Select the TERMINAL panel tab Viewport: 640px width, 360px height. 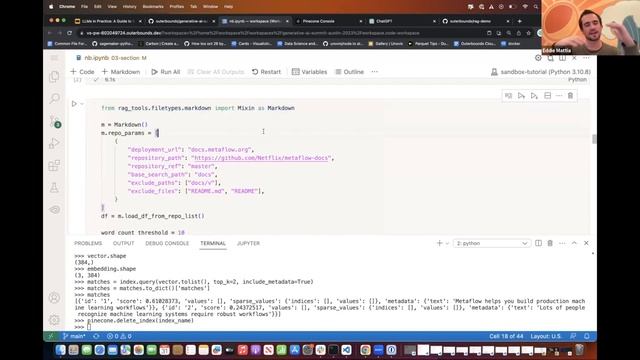click(x=213, y=243)
